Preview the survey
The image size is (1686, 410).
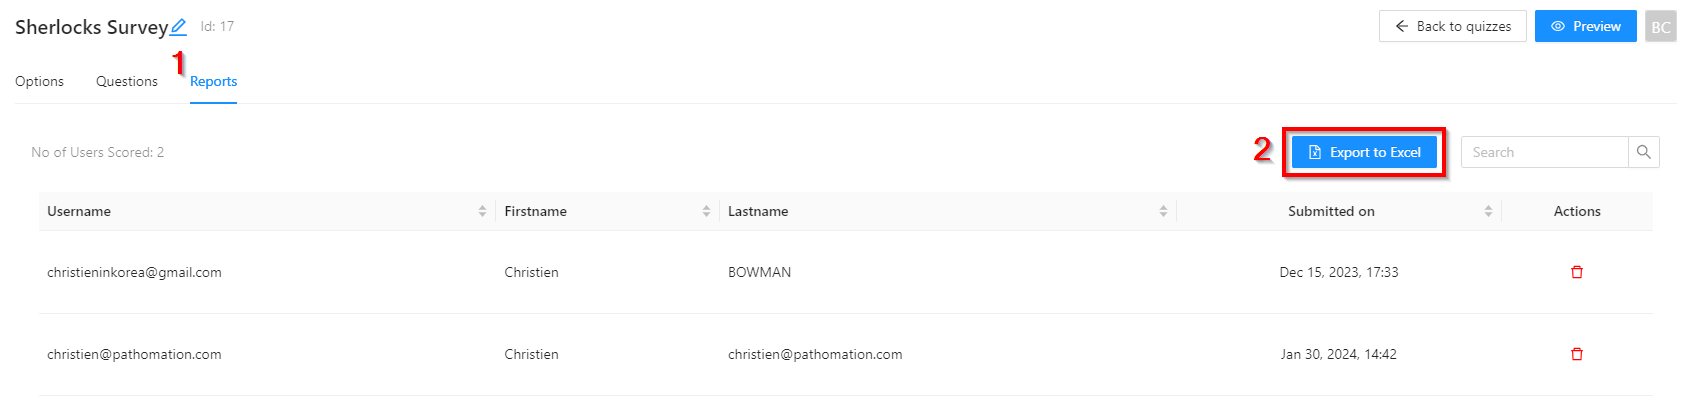[1585, 26]
